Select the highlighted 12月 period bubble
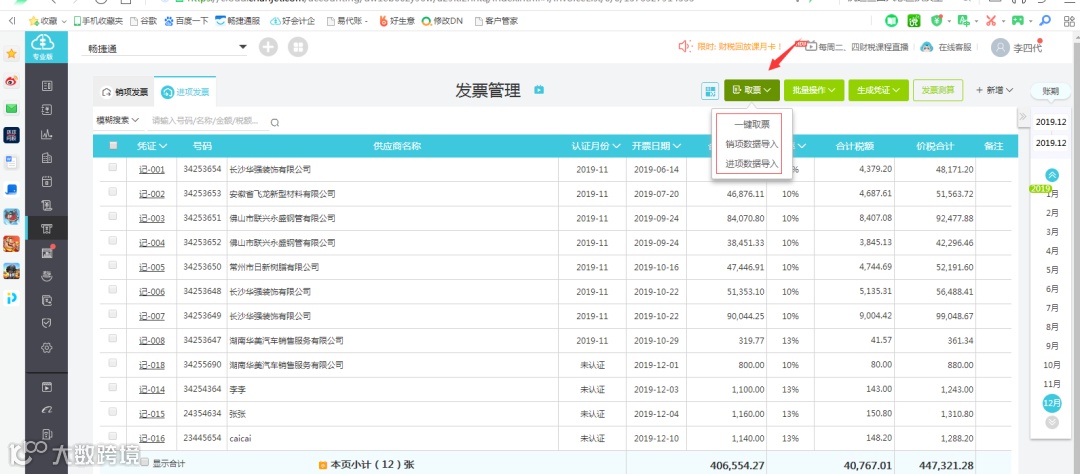 pos(1052,403)
